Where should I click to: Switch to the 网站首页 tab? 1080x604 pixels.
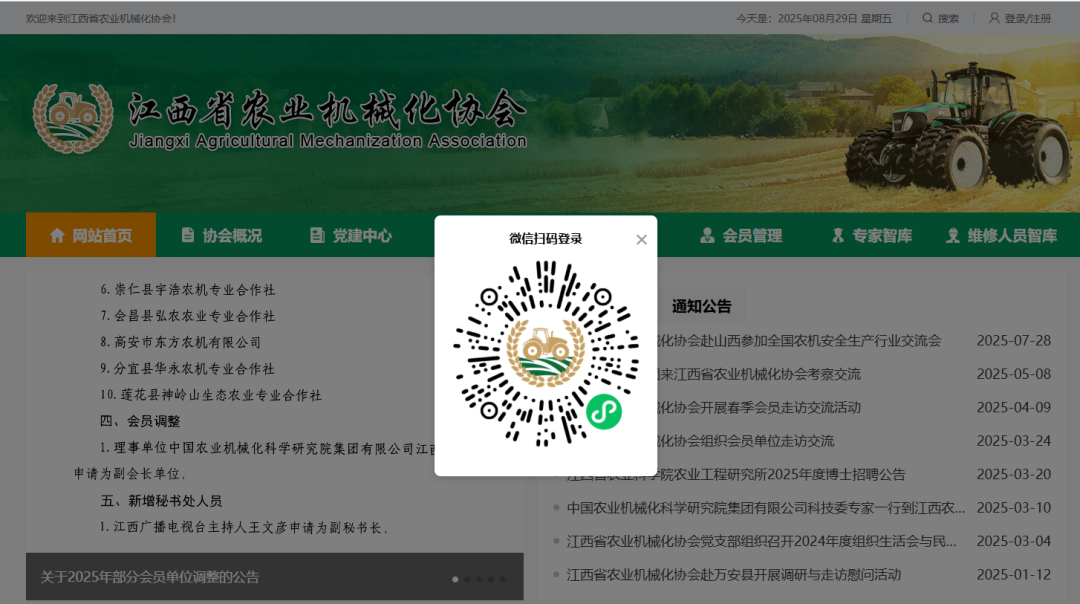tap(90, 236)
